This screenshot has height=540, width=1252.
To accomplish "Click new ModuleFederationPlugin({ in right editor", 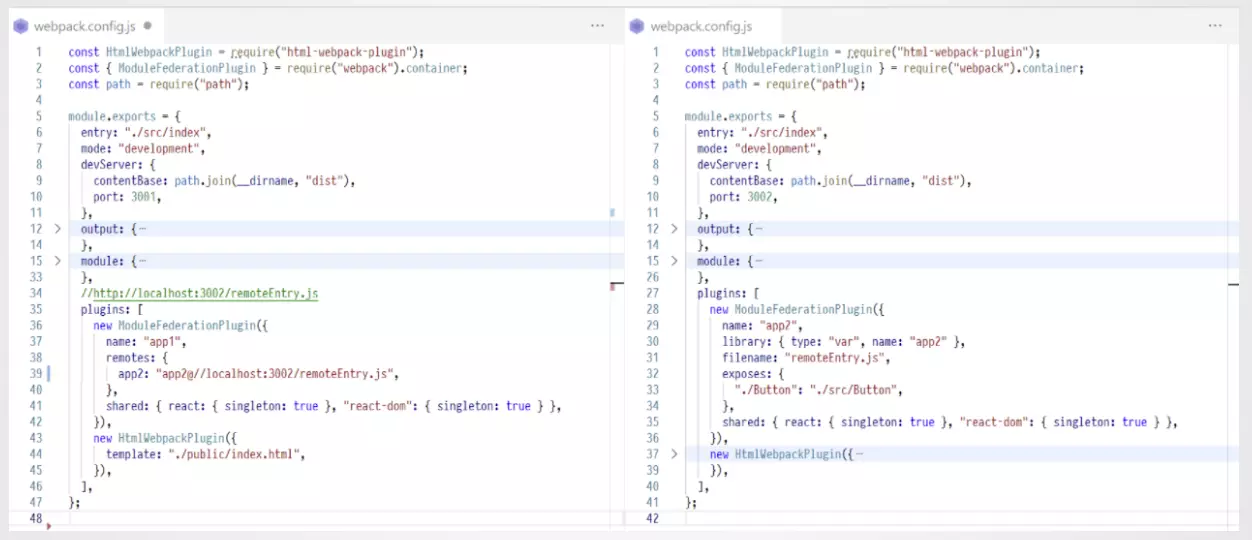I will pyautogui.click(x=797, y=309).
